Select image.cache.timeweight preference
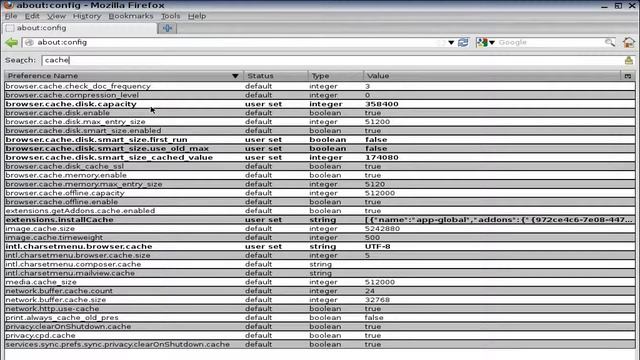Viewport: 640px width, 360px height. [x=320, y=238]
